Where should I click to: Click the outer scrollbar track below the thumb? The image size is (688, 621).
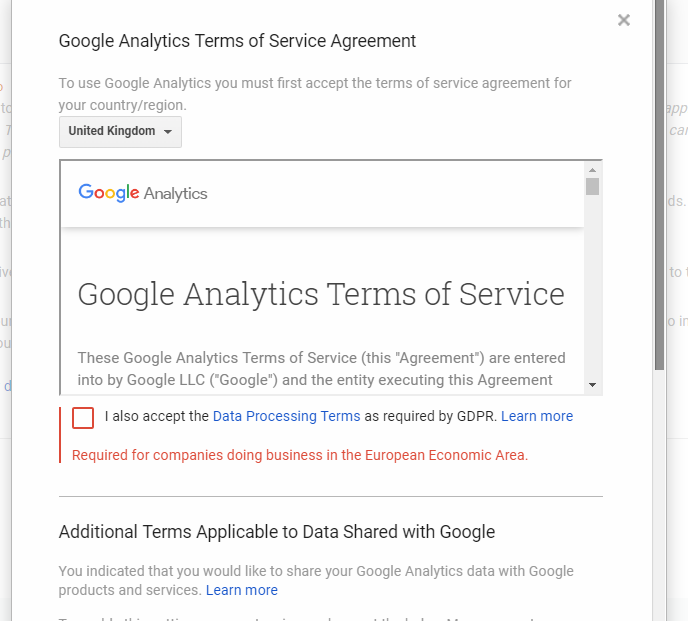tap(659, 496)
